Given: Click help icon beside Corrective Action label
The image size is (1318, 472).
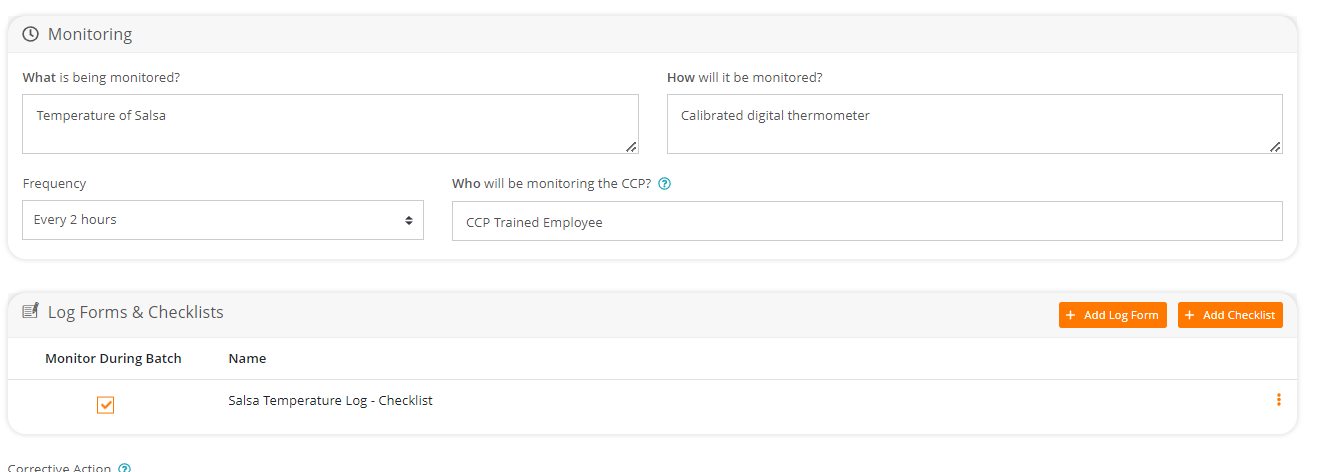Looking at the screenshot, I should [x=125, y=468].
